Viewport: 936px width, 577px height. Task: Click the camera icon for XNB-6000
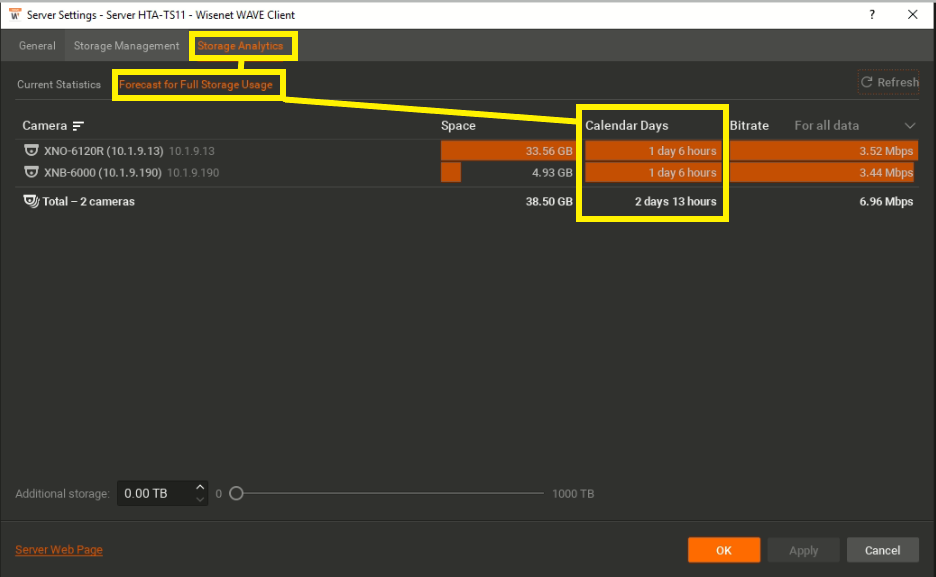click(31, 172)
